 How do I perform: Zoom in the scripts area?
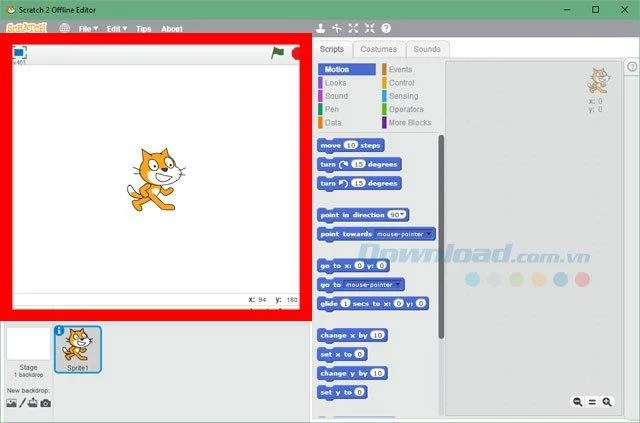(607, 402)
